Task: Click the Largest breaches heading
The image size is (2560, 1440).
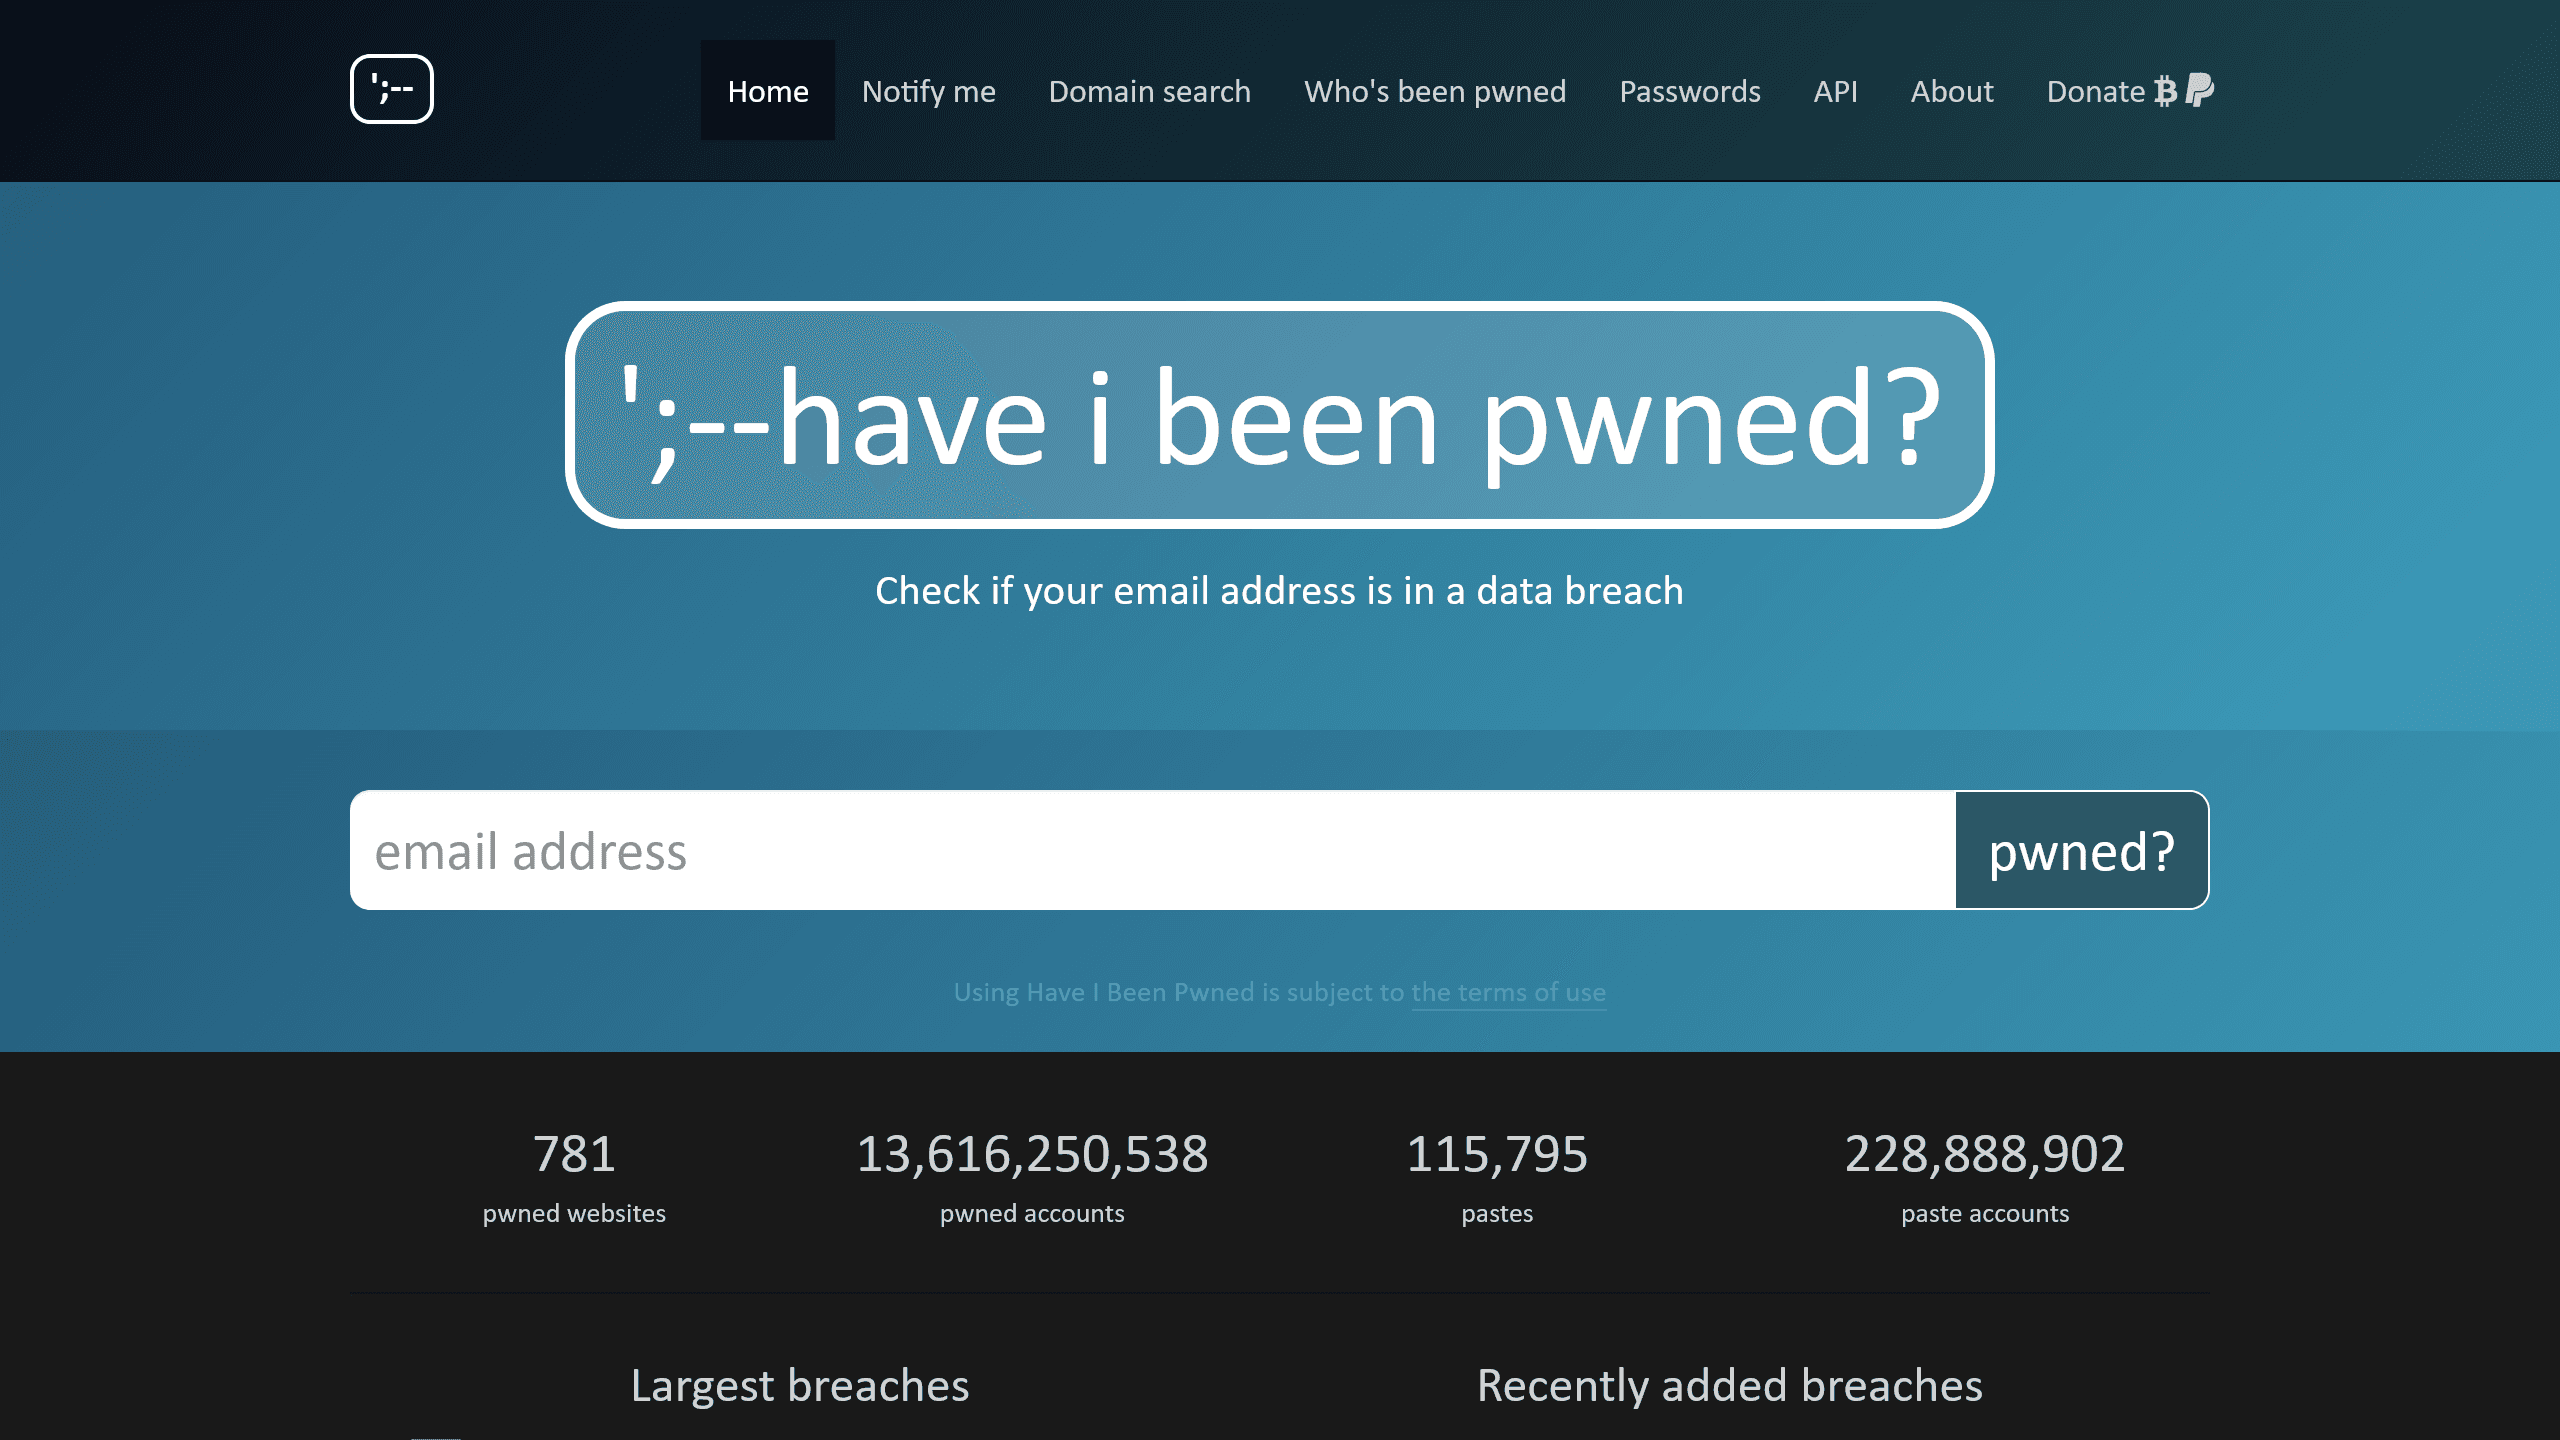Action: coord(800,1385)
